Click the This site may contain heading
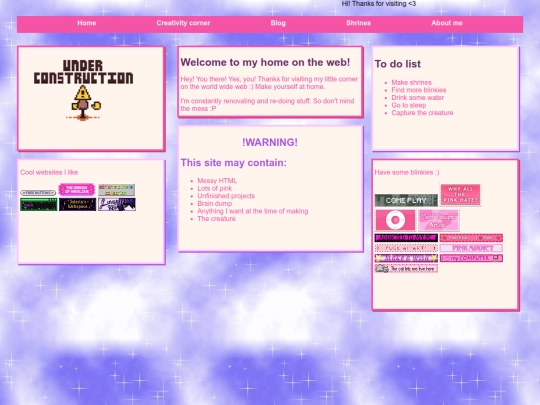The height and width of the screenshot is (405, 540). [x=233, y=163]
